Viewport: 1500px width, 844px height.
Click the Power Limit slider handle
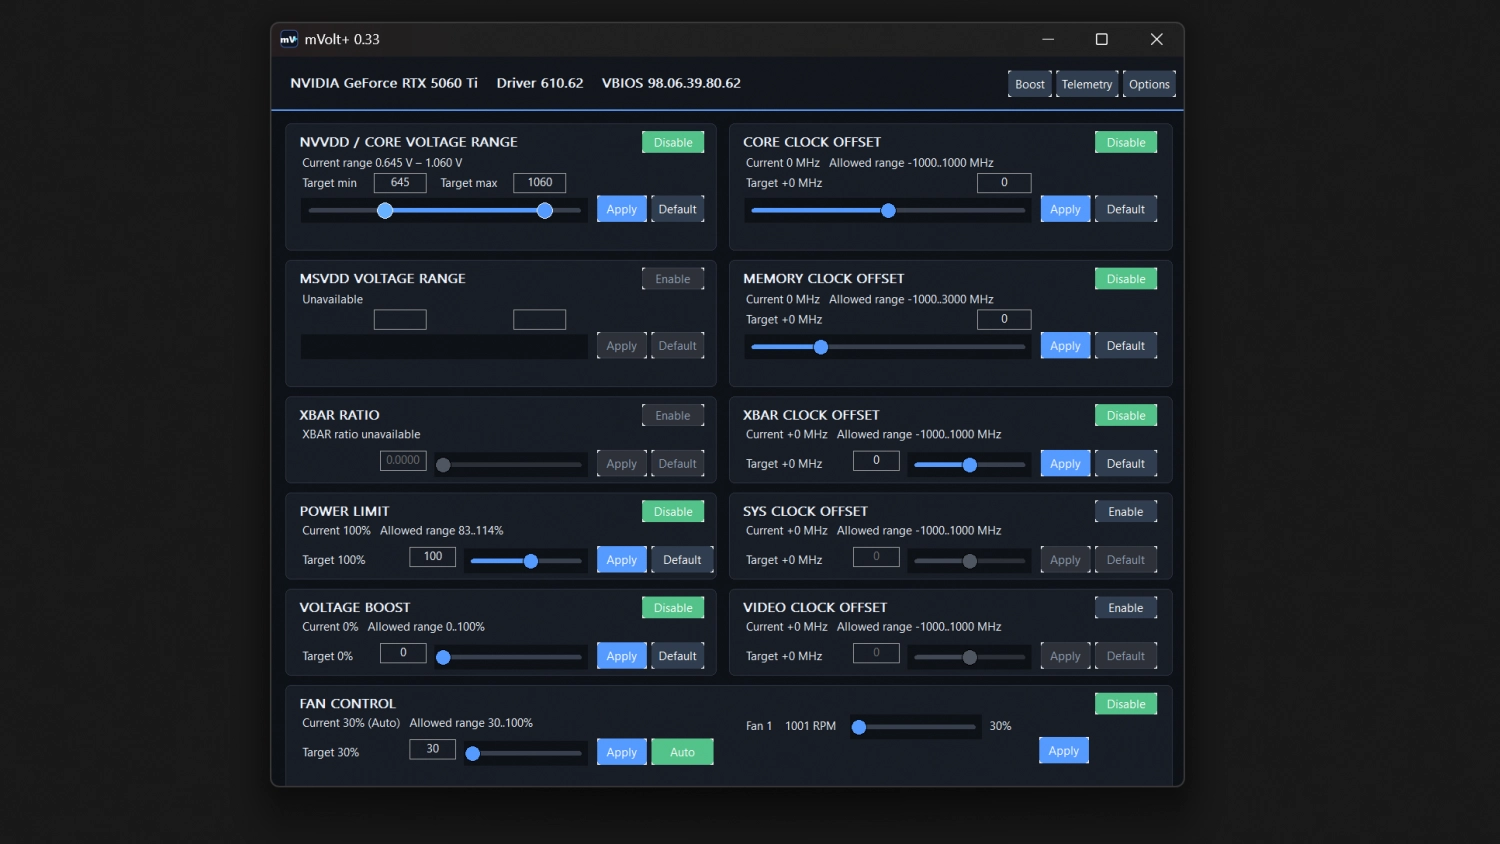pyautogui.click(x=531, y=561)
